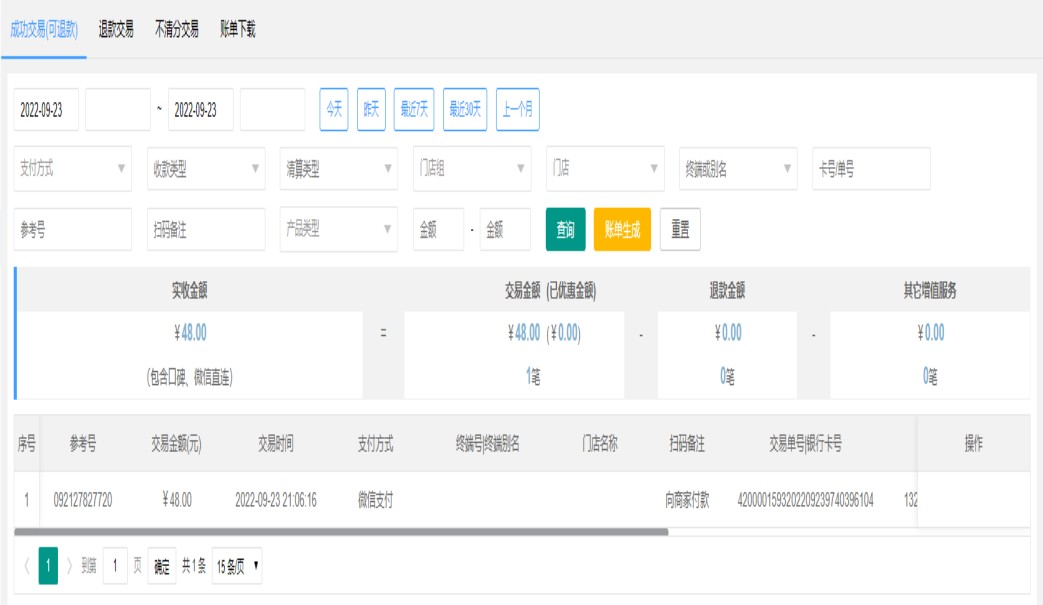Viewport: 1043px width, 605px height.
Task: Expand the 清算类型 dropdown
Action: (338, 169)
